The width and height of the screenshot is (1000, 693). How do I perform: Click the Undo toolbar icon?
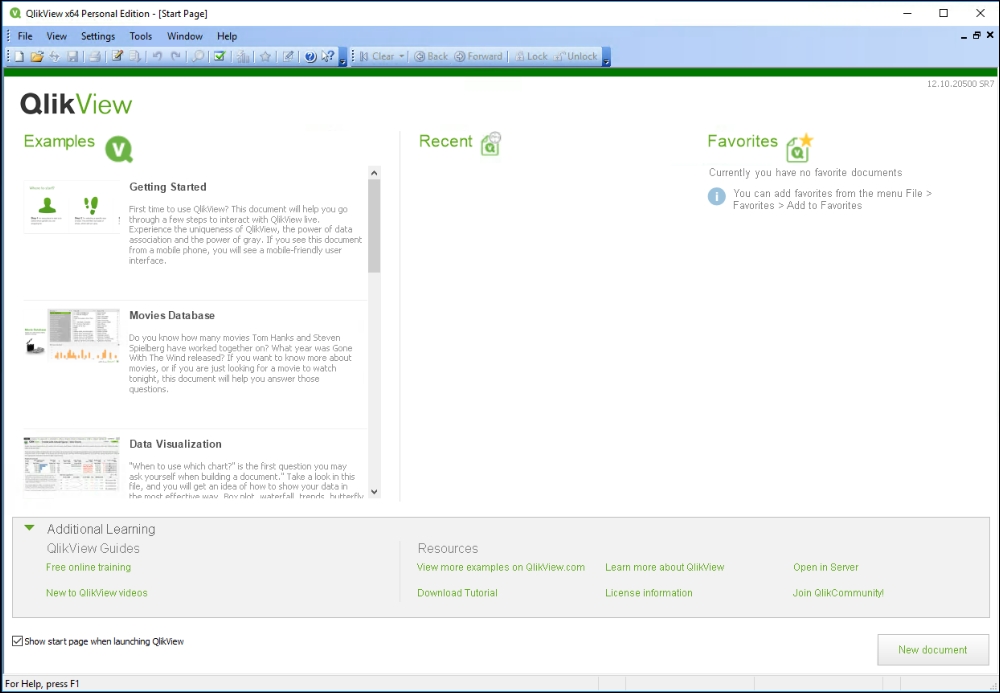157,57
